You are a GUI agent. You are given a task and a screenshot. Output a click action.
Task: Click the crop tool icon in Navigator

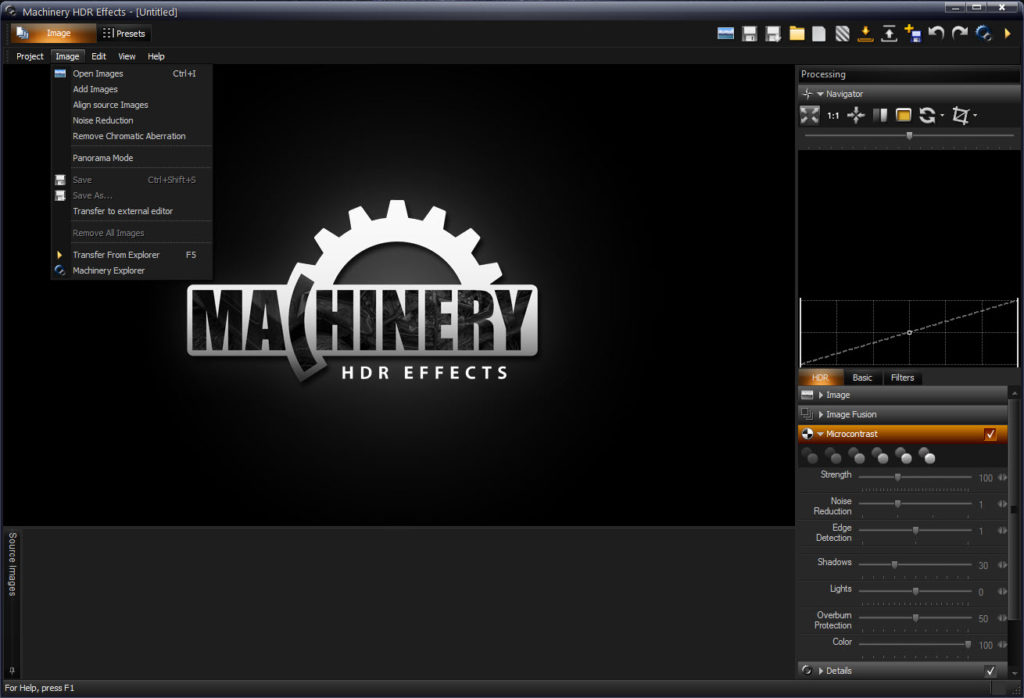point(960,116)
